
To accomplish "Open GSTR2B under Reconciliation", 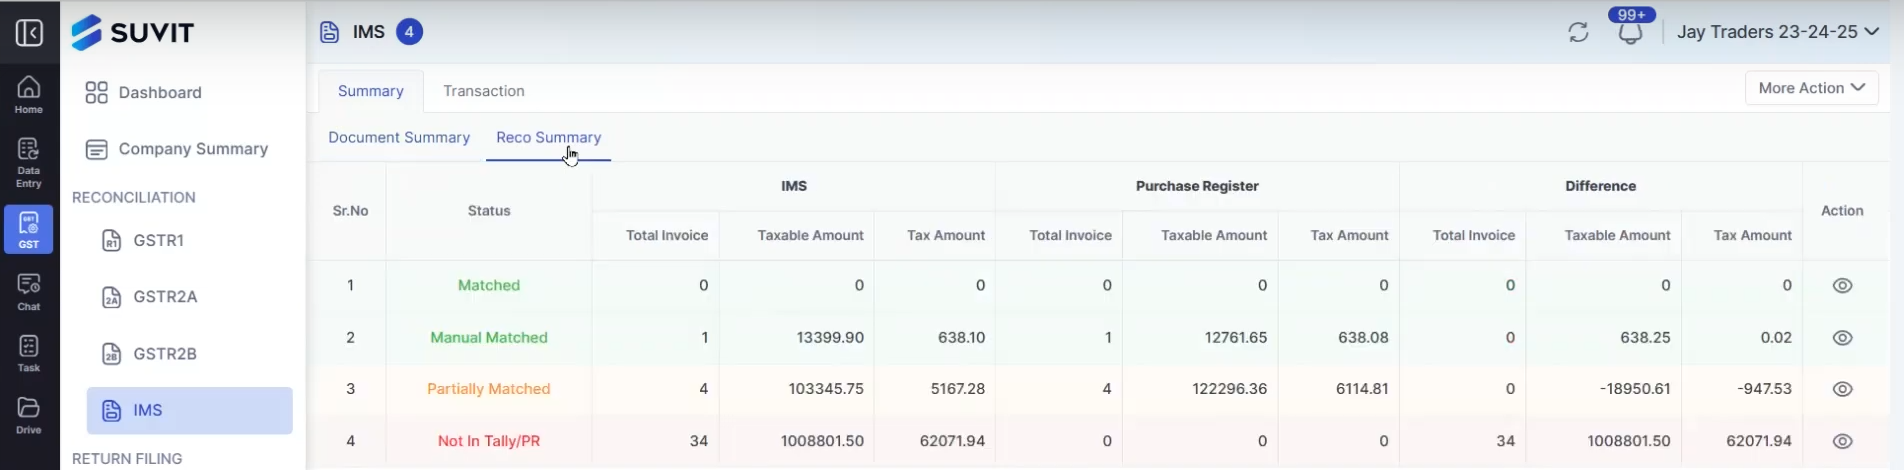I will point(165,354).
